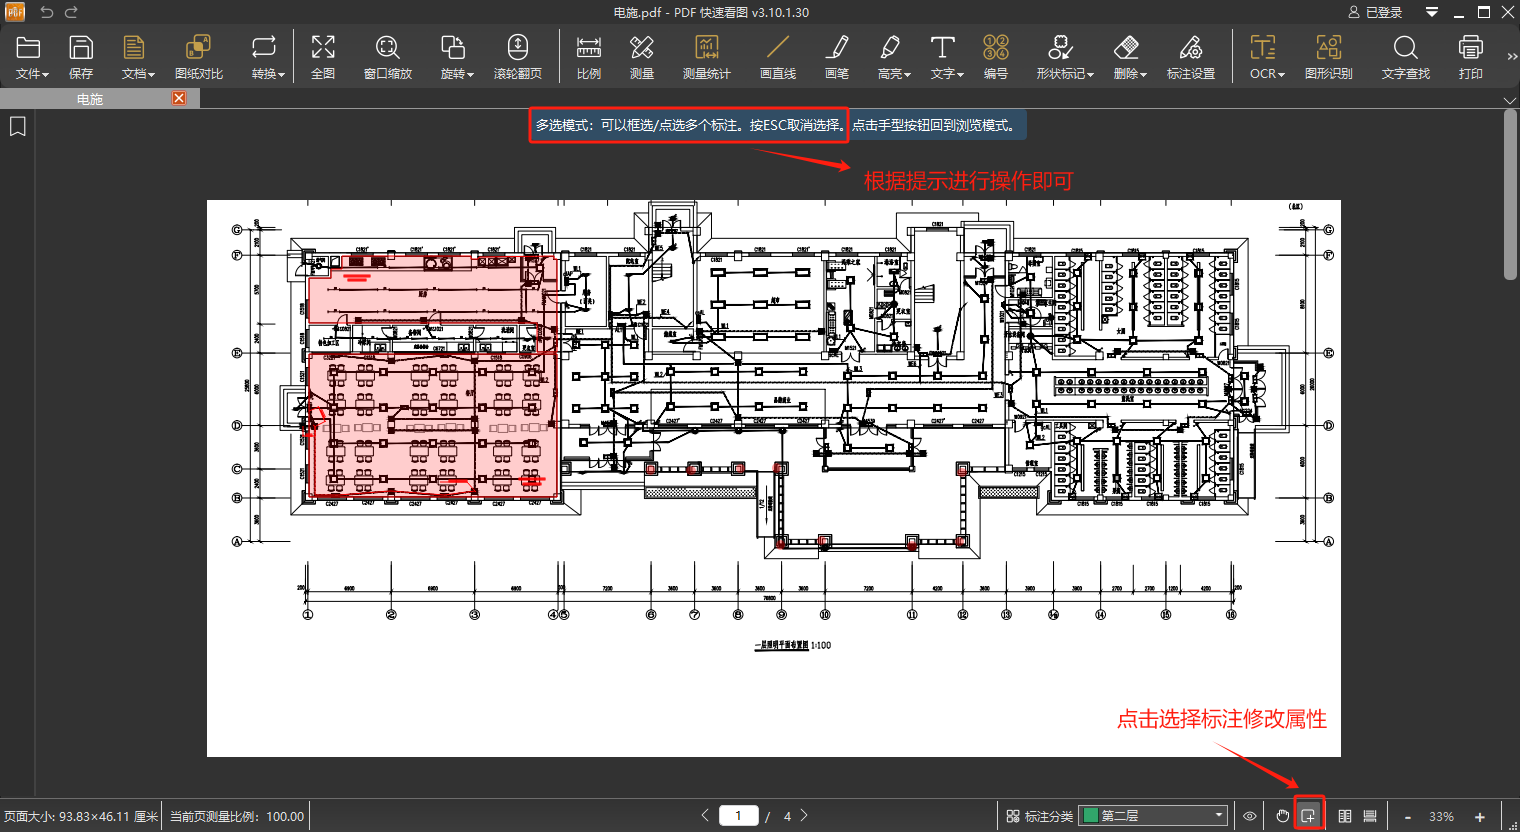
Task: Launch the 图形识别 shape recognition tool
Action: pos(1329,57)
